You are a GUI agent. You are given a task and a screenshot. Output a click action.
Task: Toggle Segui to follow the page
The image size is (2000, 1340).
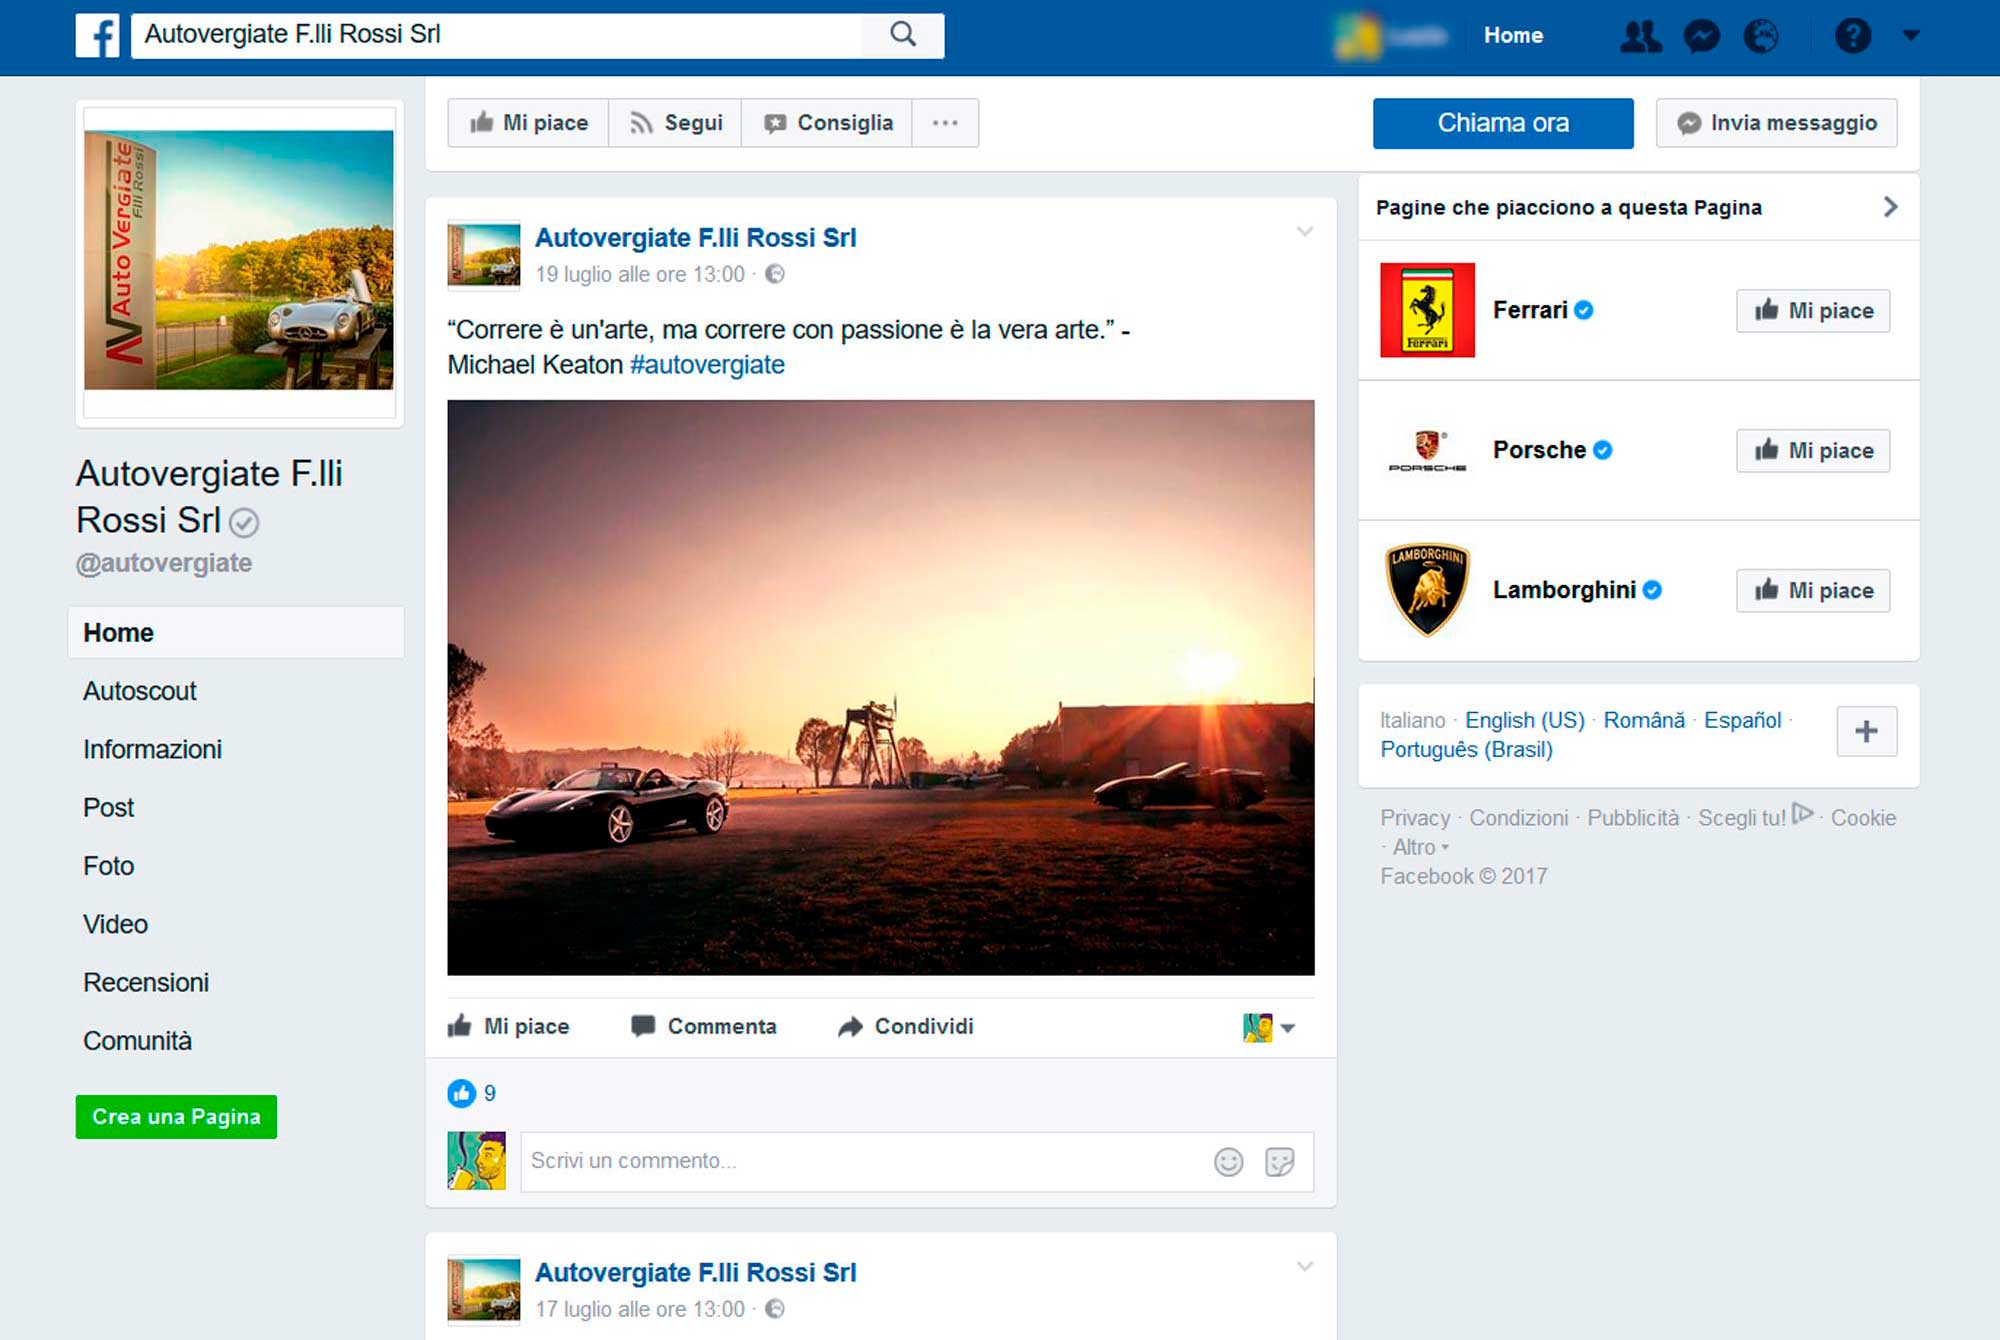(675, 123)
